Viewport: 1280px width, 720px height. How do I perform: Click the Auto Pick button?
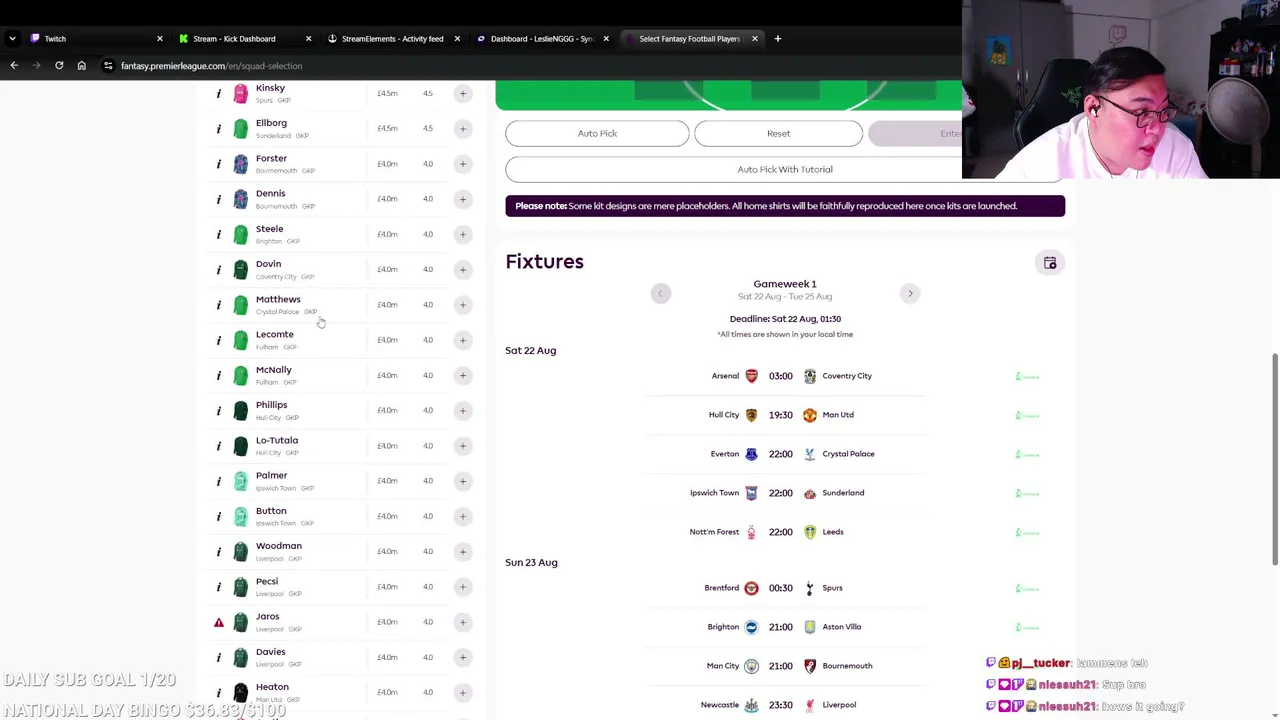point(597,133)
